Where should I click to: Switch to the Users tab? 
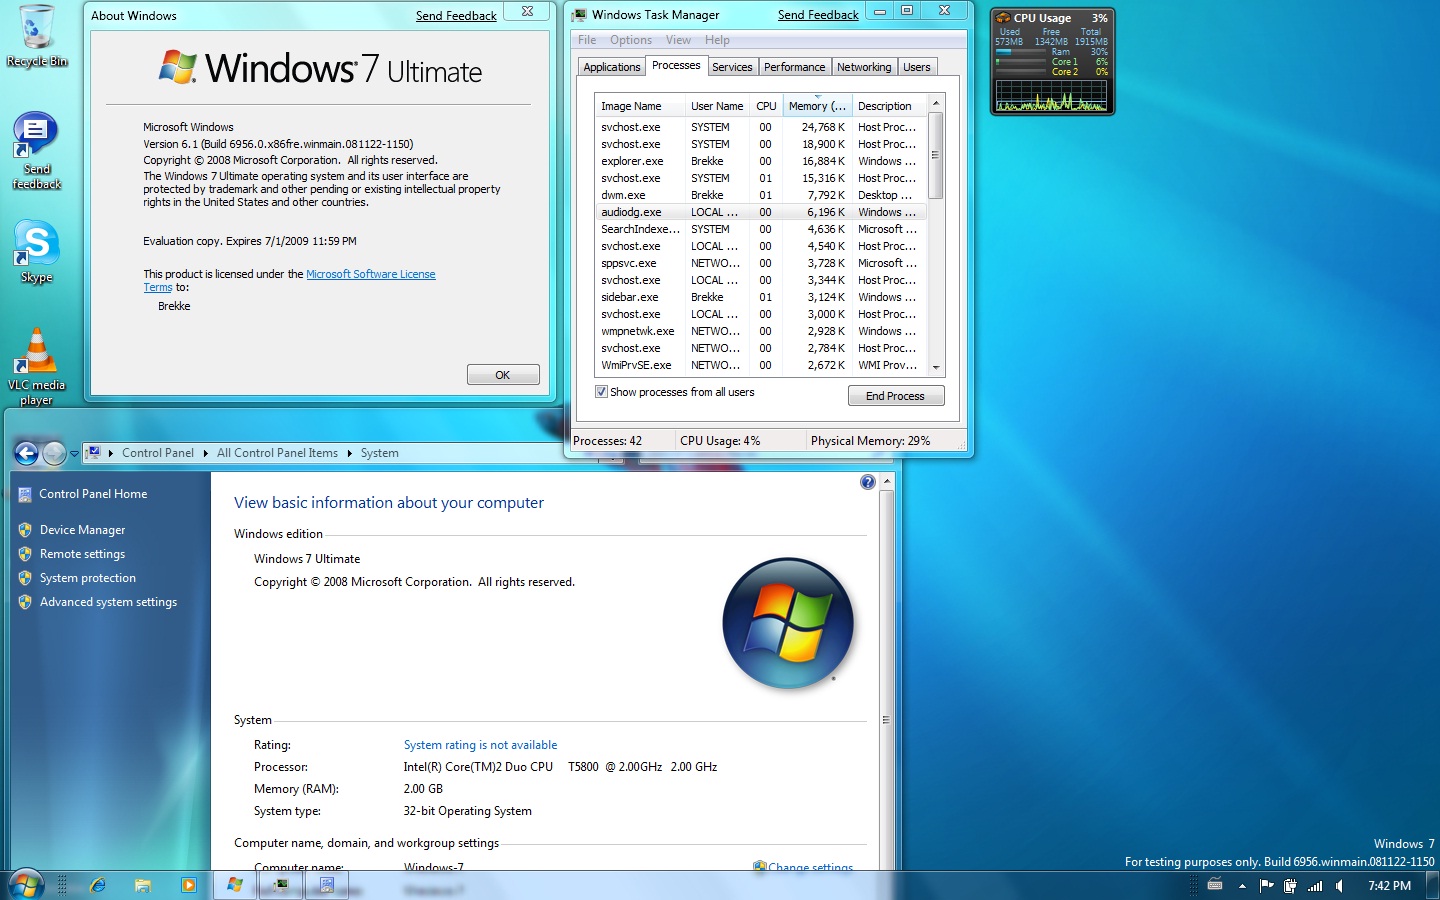[916, 67]
